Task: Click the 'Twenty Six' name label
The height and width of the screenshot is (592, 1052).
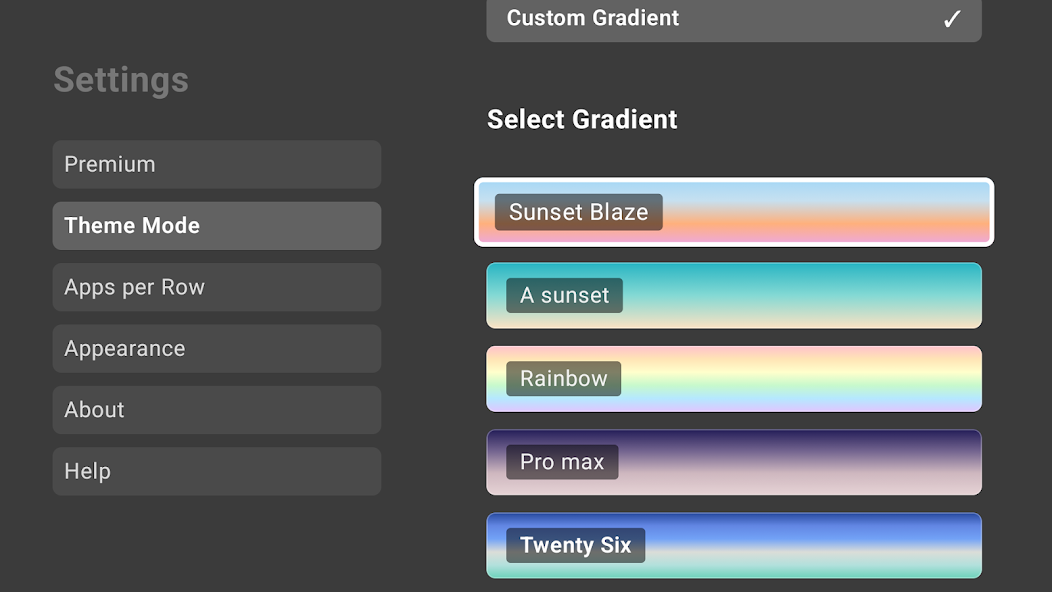Action: click(575, 545)
